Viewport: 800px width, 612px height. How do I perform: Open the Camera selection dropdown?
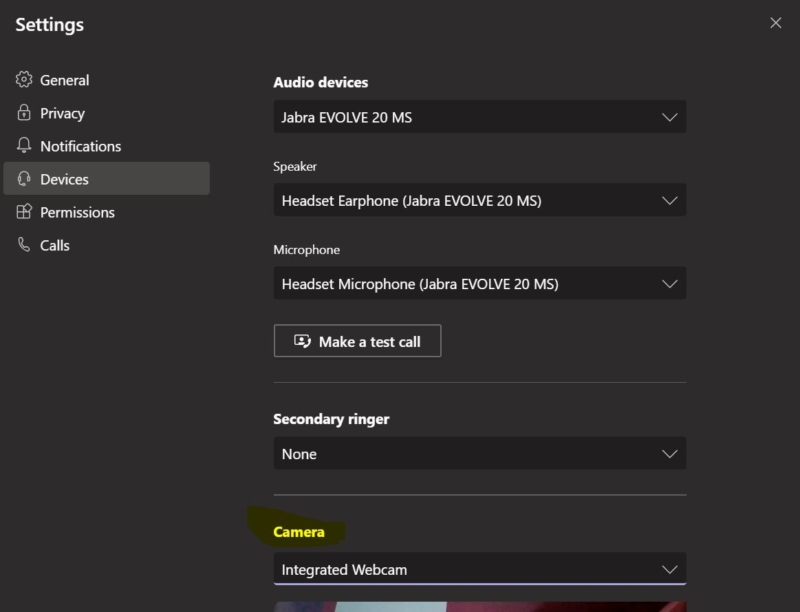point(669,568)
